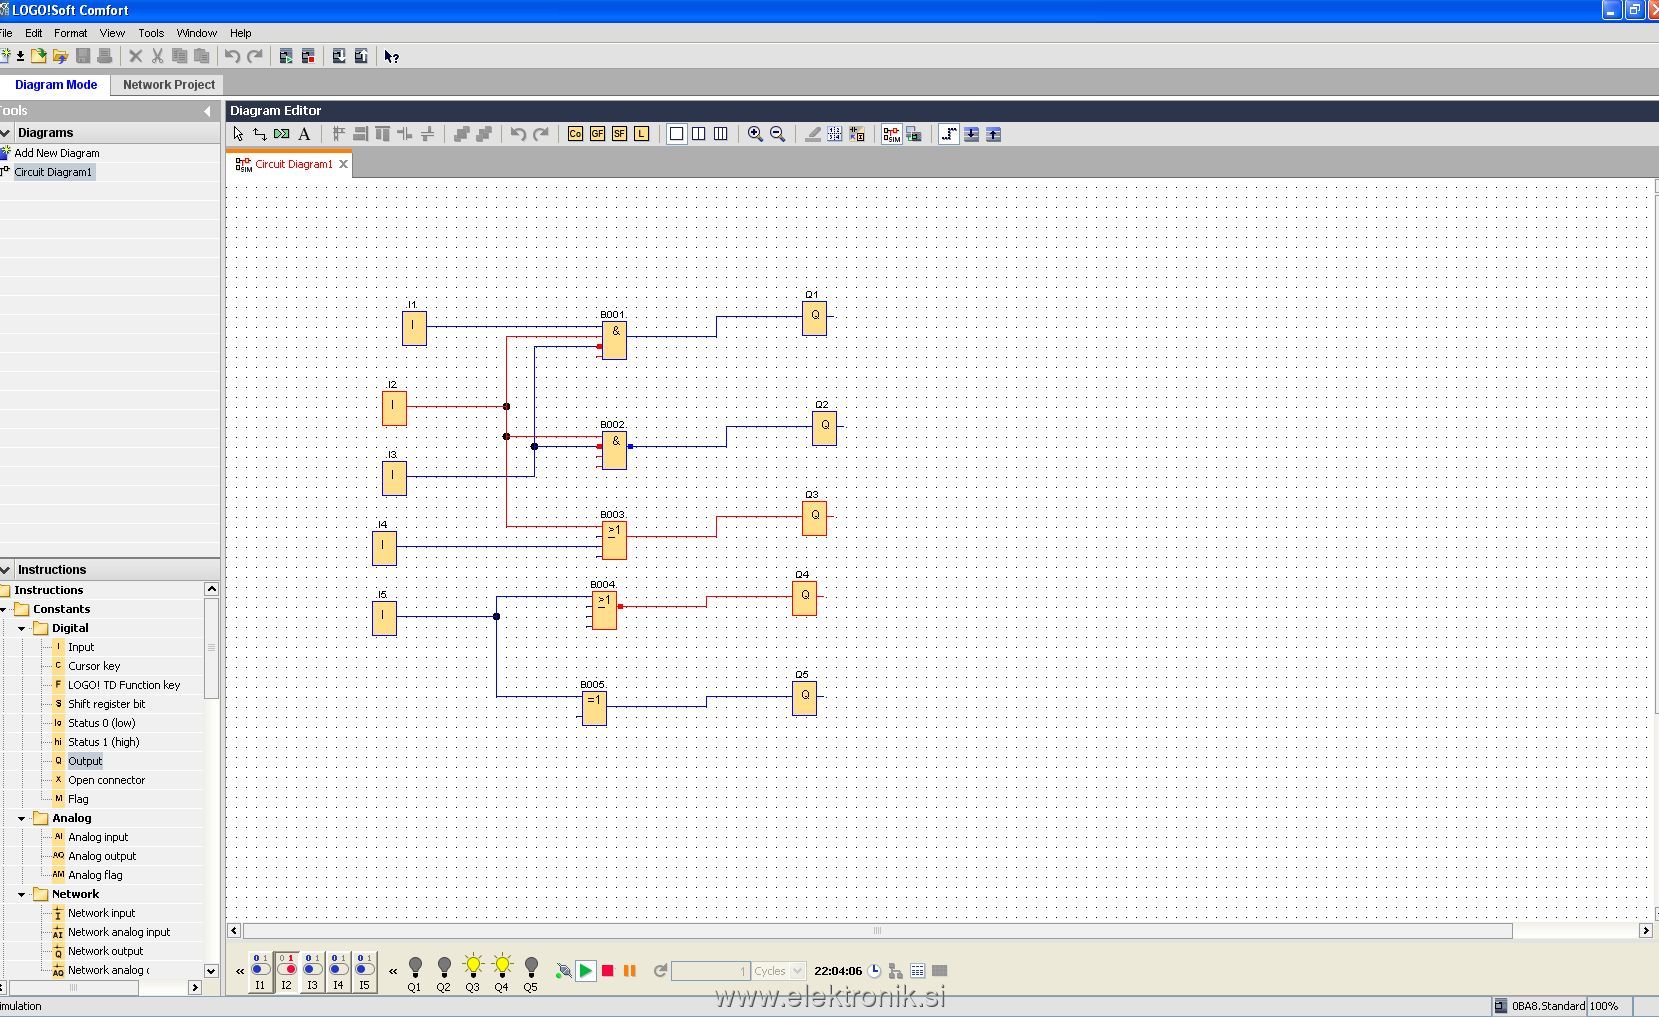This screenshot has height=1017, width=1659.
Task: Collapse the Analog folder in tree
Action: pos(22,818)
